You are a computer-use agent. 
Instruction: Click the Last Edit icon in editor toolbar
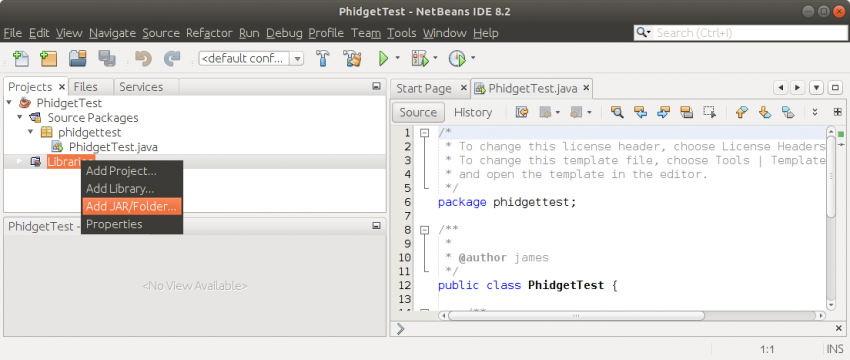tap(522, 112)
